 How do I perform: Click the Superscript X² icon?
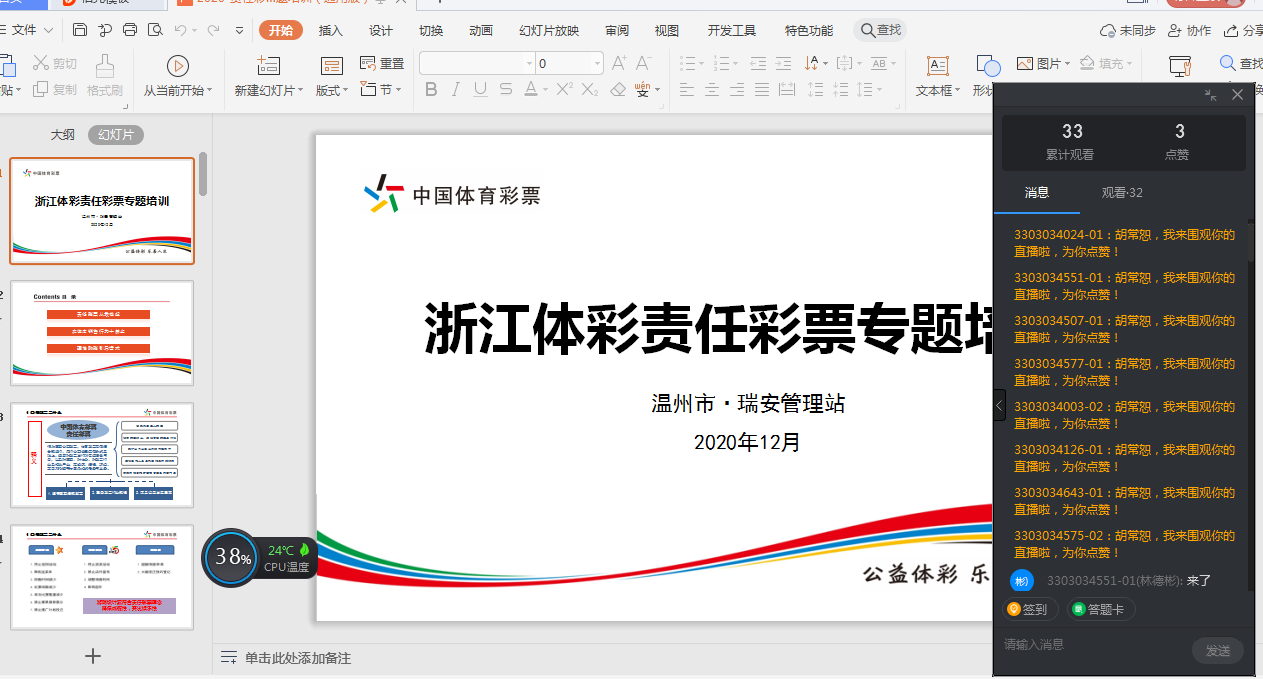(564, 89)
